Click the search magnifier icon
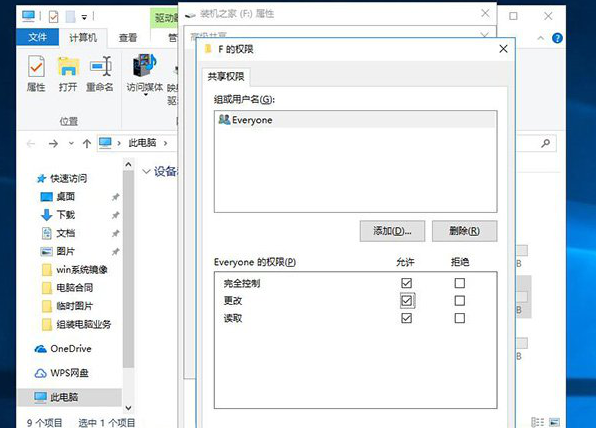This screenshot has width=596, height=428. tap(545, 144)
